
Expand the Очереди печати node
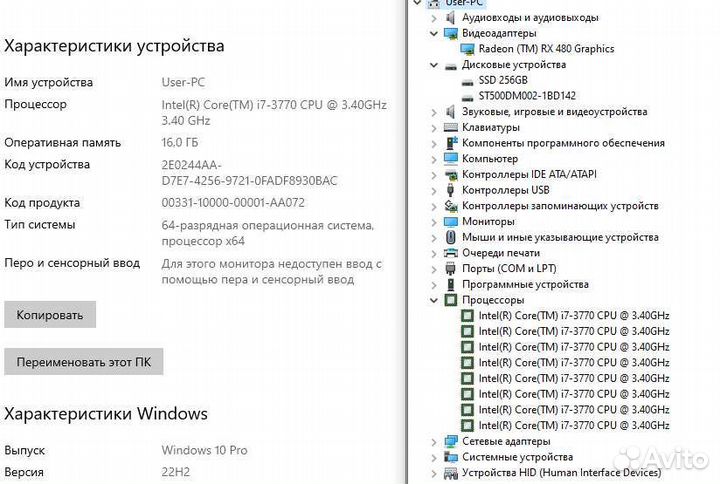coord(434,253)
